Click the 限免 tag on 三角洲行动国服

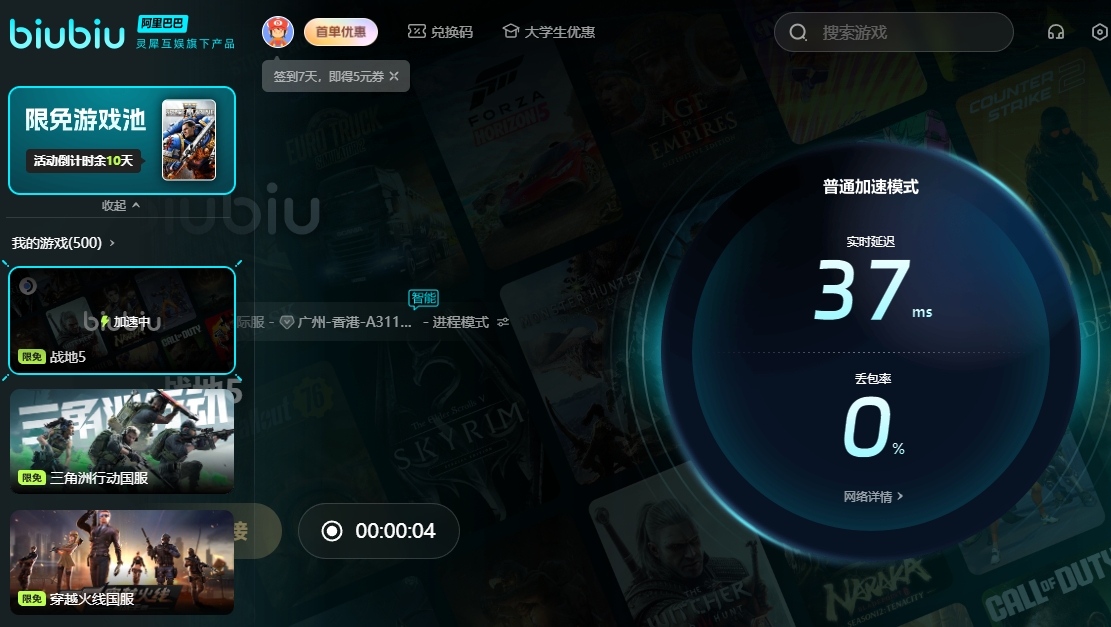click(32, 478)
